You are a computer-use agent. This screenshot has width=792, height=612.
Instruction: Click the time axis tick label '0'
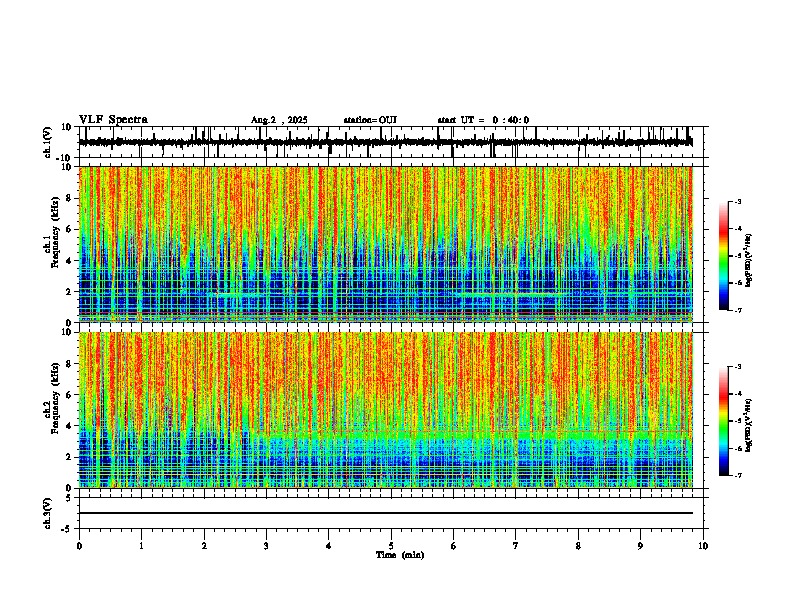(x=79, y=546)
